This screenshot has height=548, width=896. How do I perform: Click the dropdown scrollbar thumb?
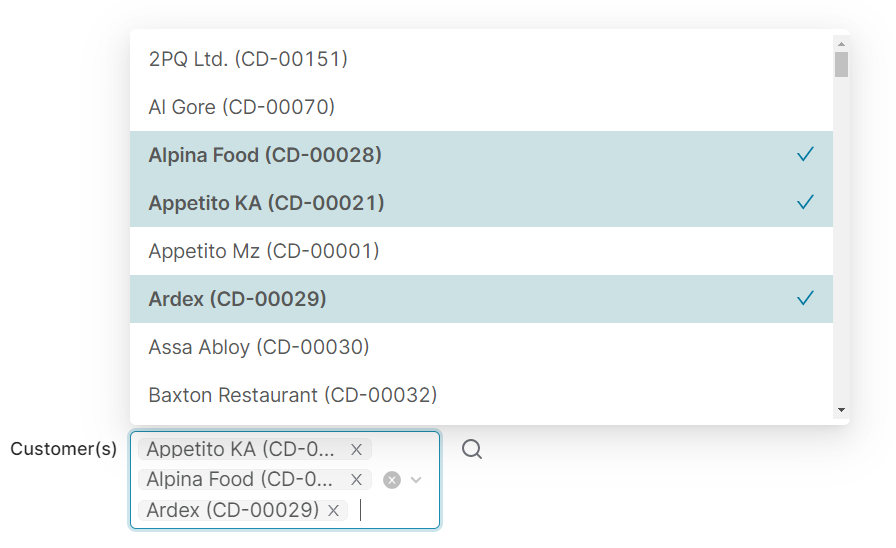point(841,65)
